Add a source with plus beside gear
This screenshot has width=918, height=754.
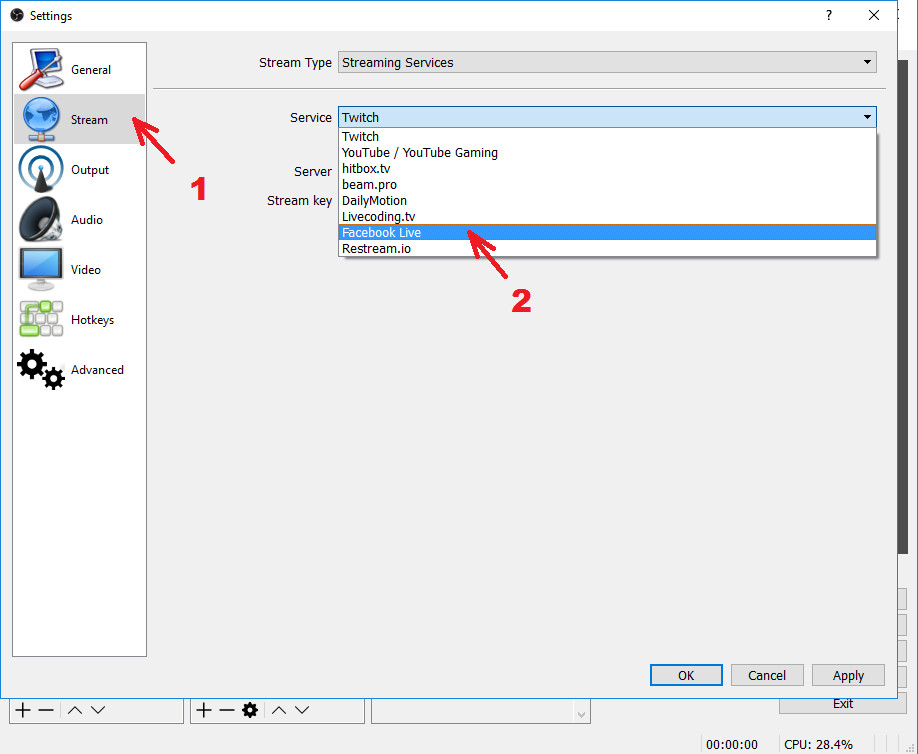(204, 710)
